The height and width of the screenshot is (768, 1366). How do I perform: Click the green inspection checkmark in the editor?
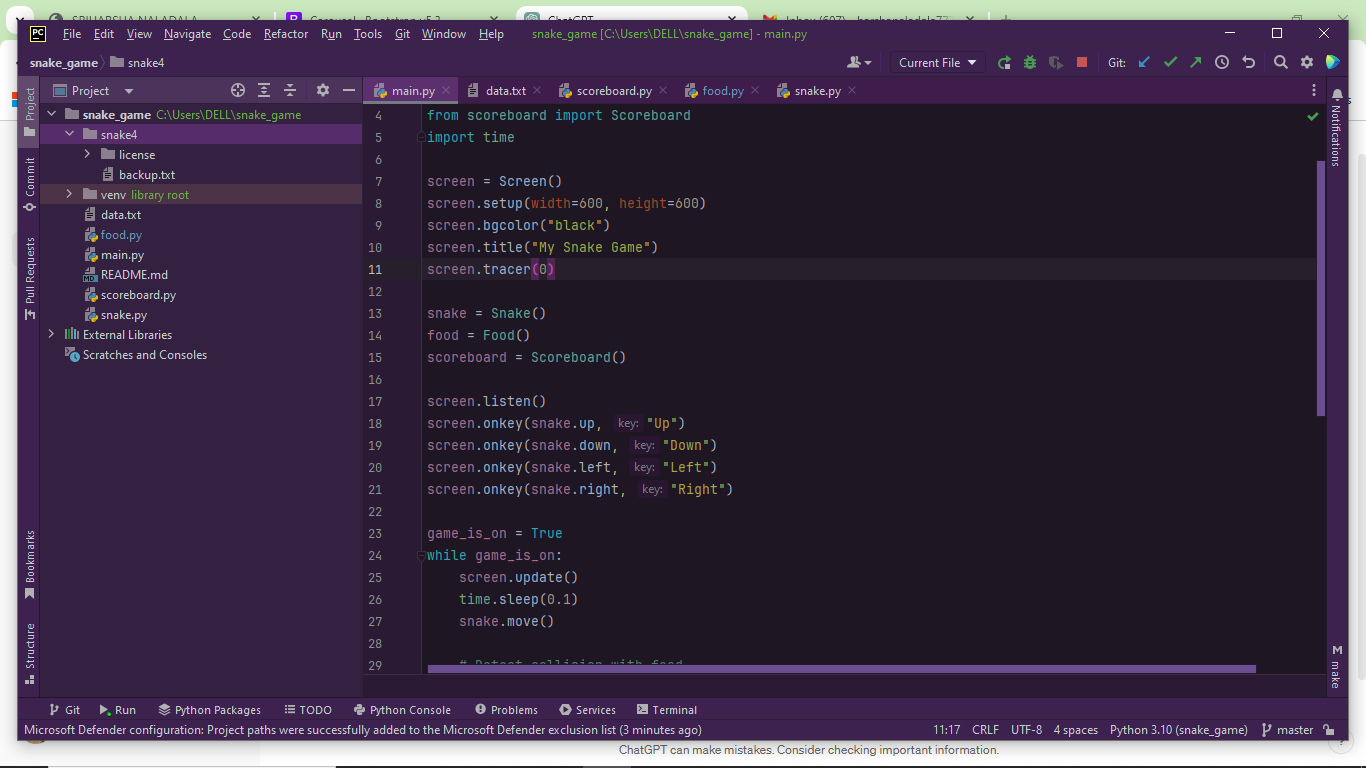coord(1312,117)
